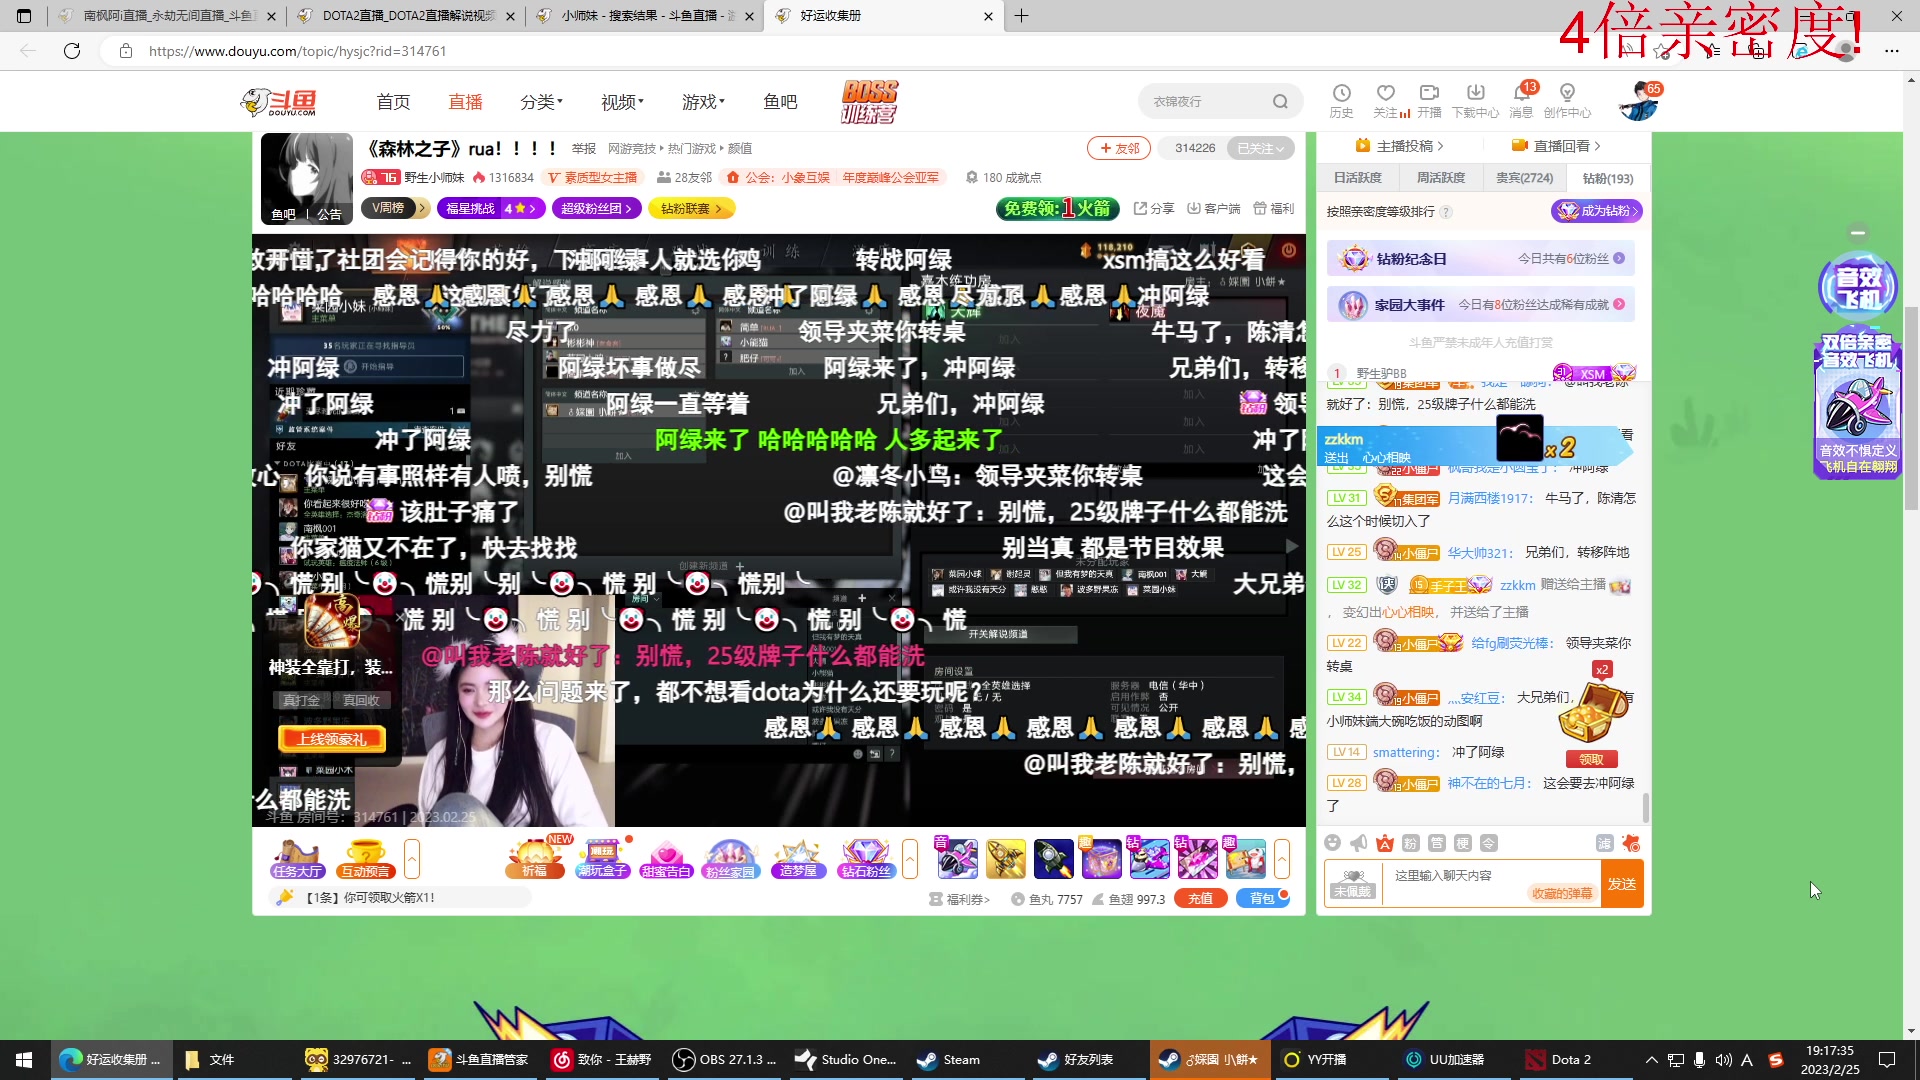
Task: Expand the gift list arrow at right
Action: click(1281, 859)
